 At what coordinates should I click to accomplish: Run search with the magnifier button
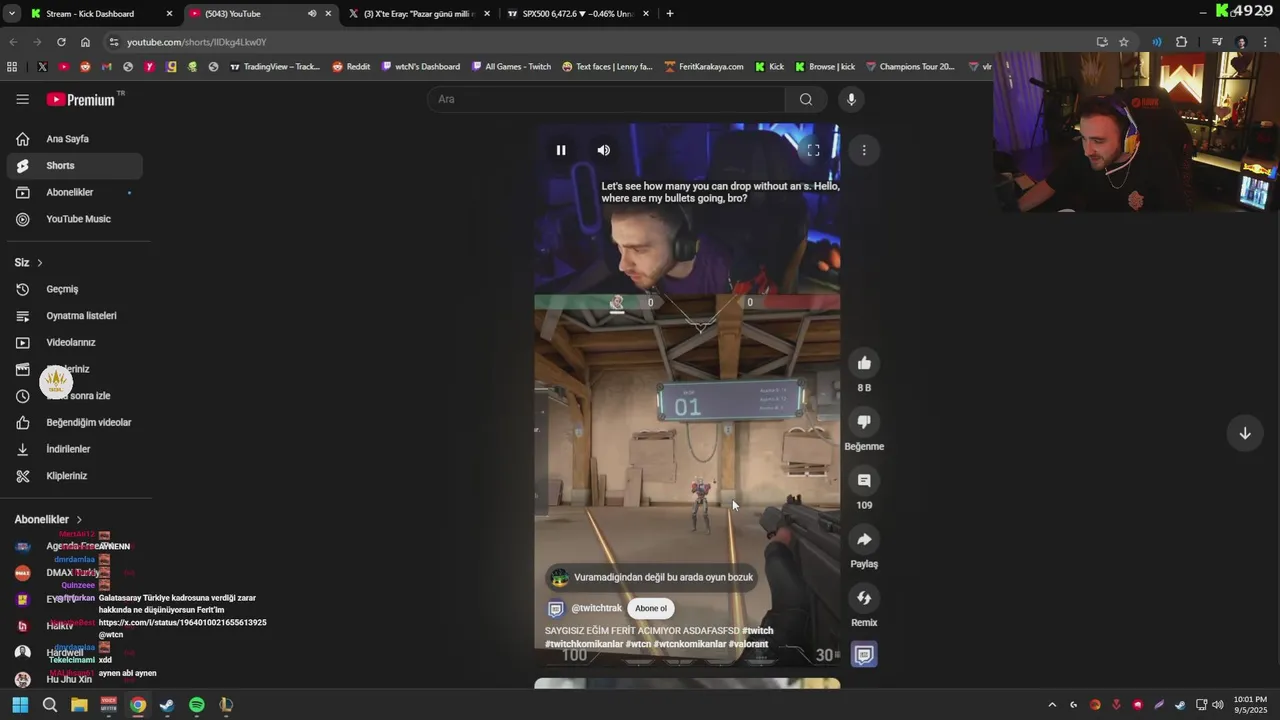click(x=806, y=99)
